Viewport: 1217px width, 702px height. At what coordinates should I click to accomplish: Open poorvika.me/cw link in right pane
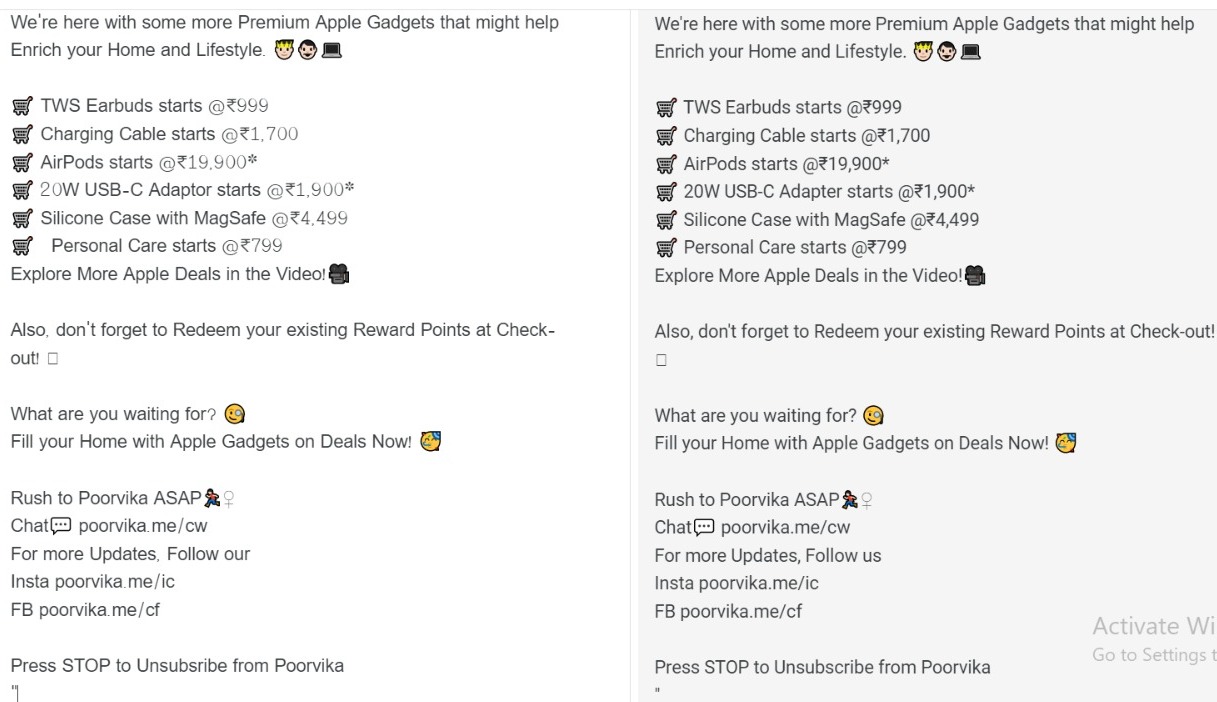[785, 528]
